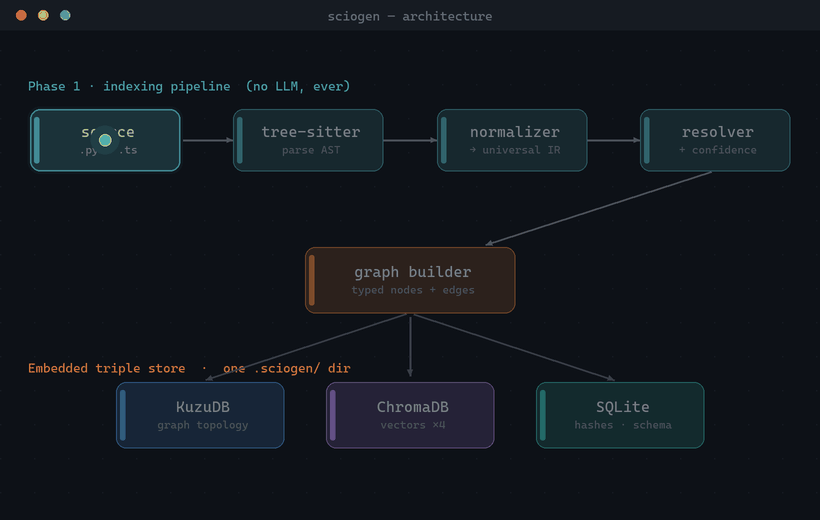Screen dimensions: 820x520
Task: Click the '+ confidence' subtitle text
Action: point(718,150)
